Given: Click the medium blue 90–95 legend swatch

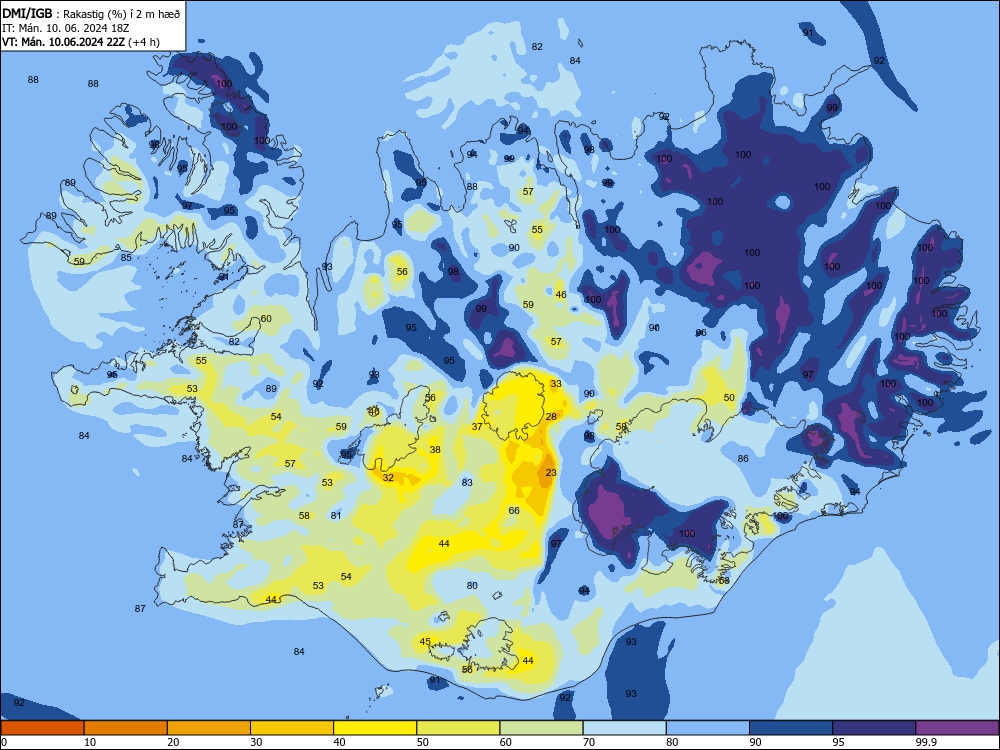Looking at the screenshot, I should [791, 728].
